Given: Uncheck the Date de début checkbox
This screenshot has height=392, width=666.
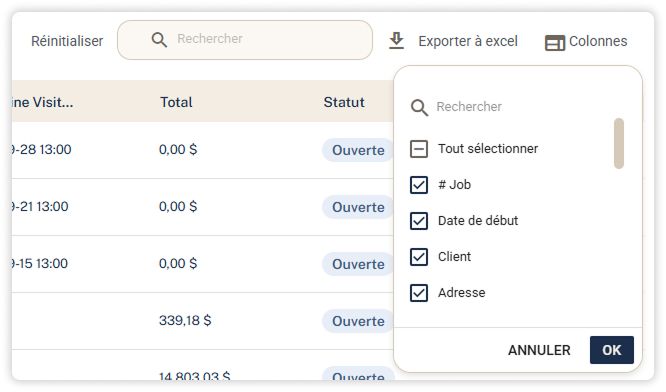Looking at the screenshot, I should (419, 221).
